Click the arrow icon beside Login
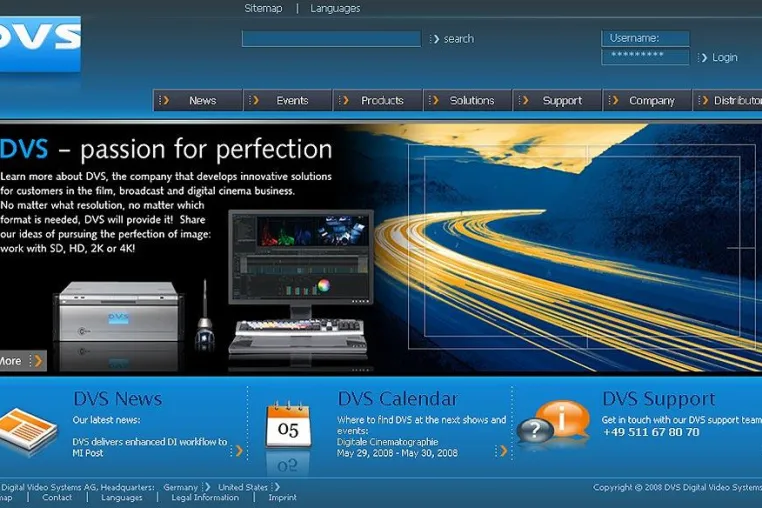762x508 pixels. pos(702,57)
